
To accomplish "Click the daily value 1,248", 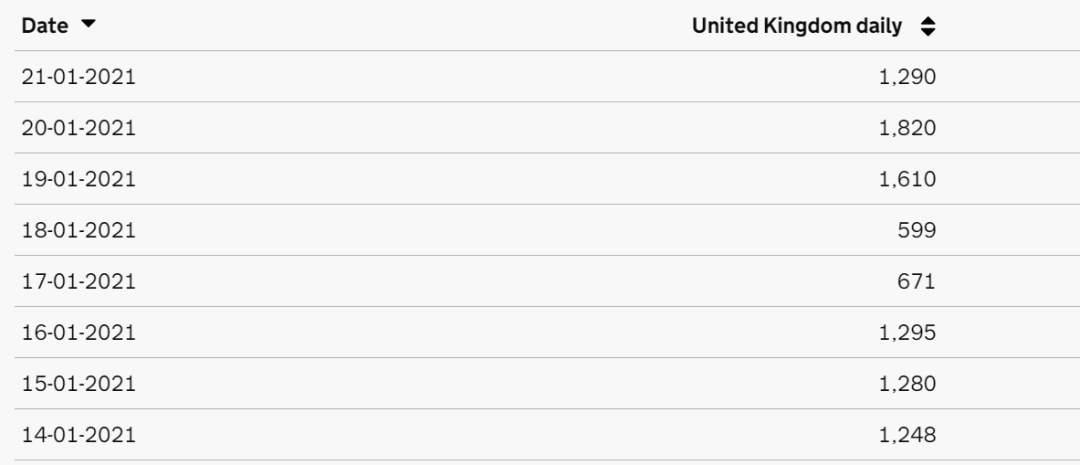I will click(909, 434).
